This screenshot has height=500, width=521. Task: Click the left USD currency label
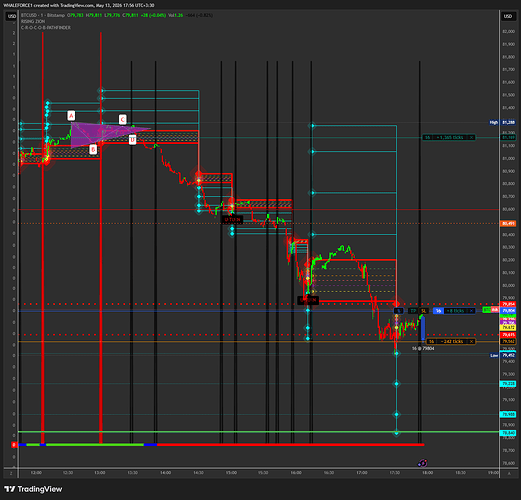click(12, 16)
